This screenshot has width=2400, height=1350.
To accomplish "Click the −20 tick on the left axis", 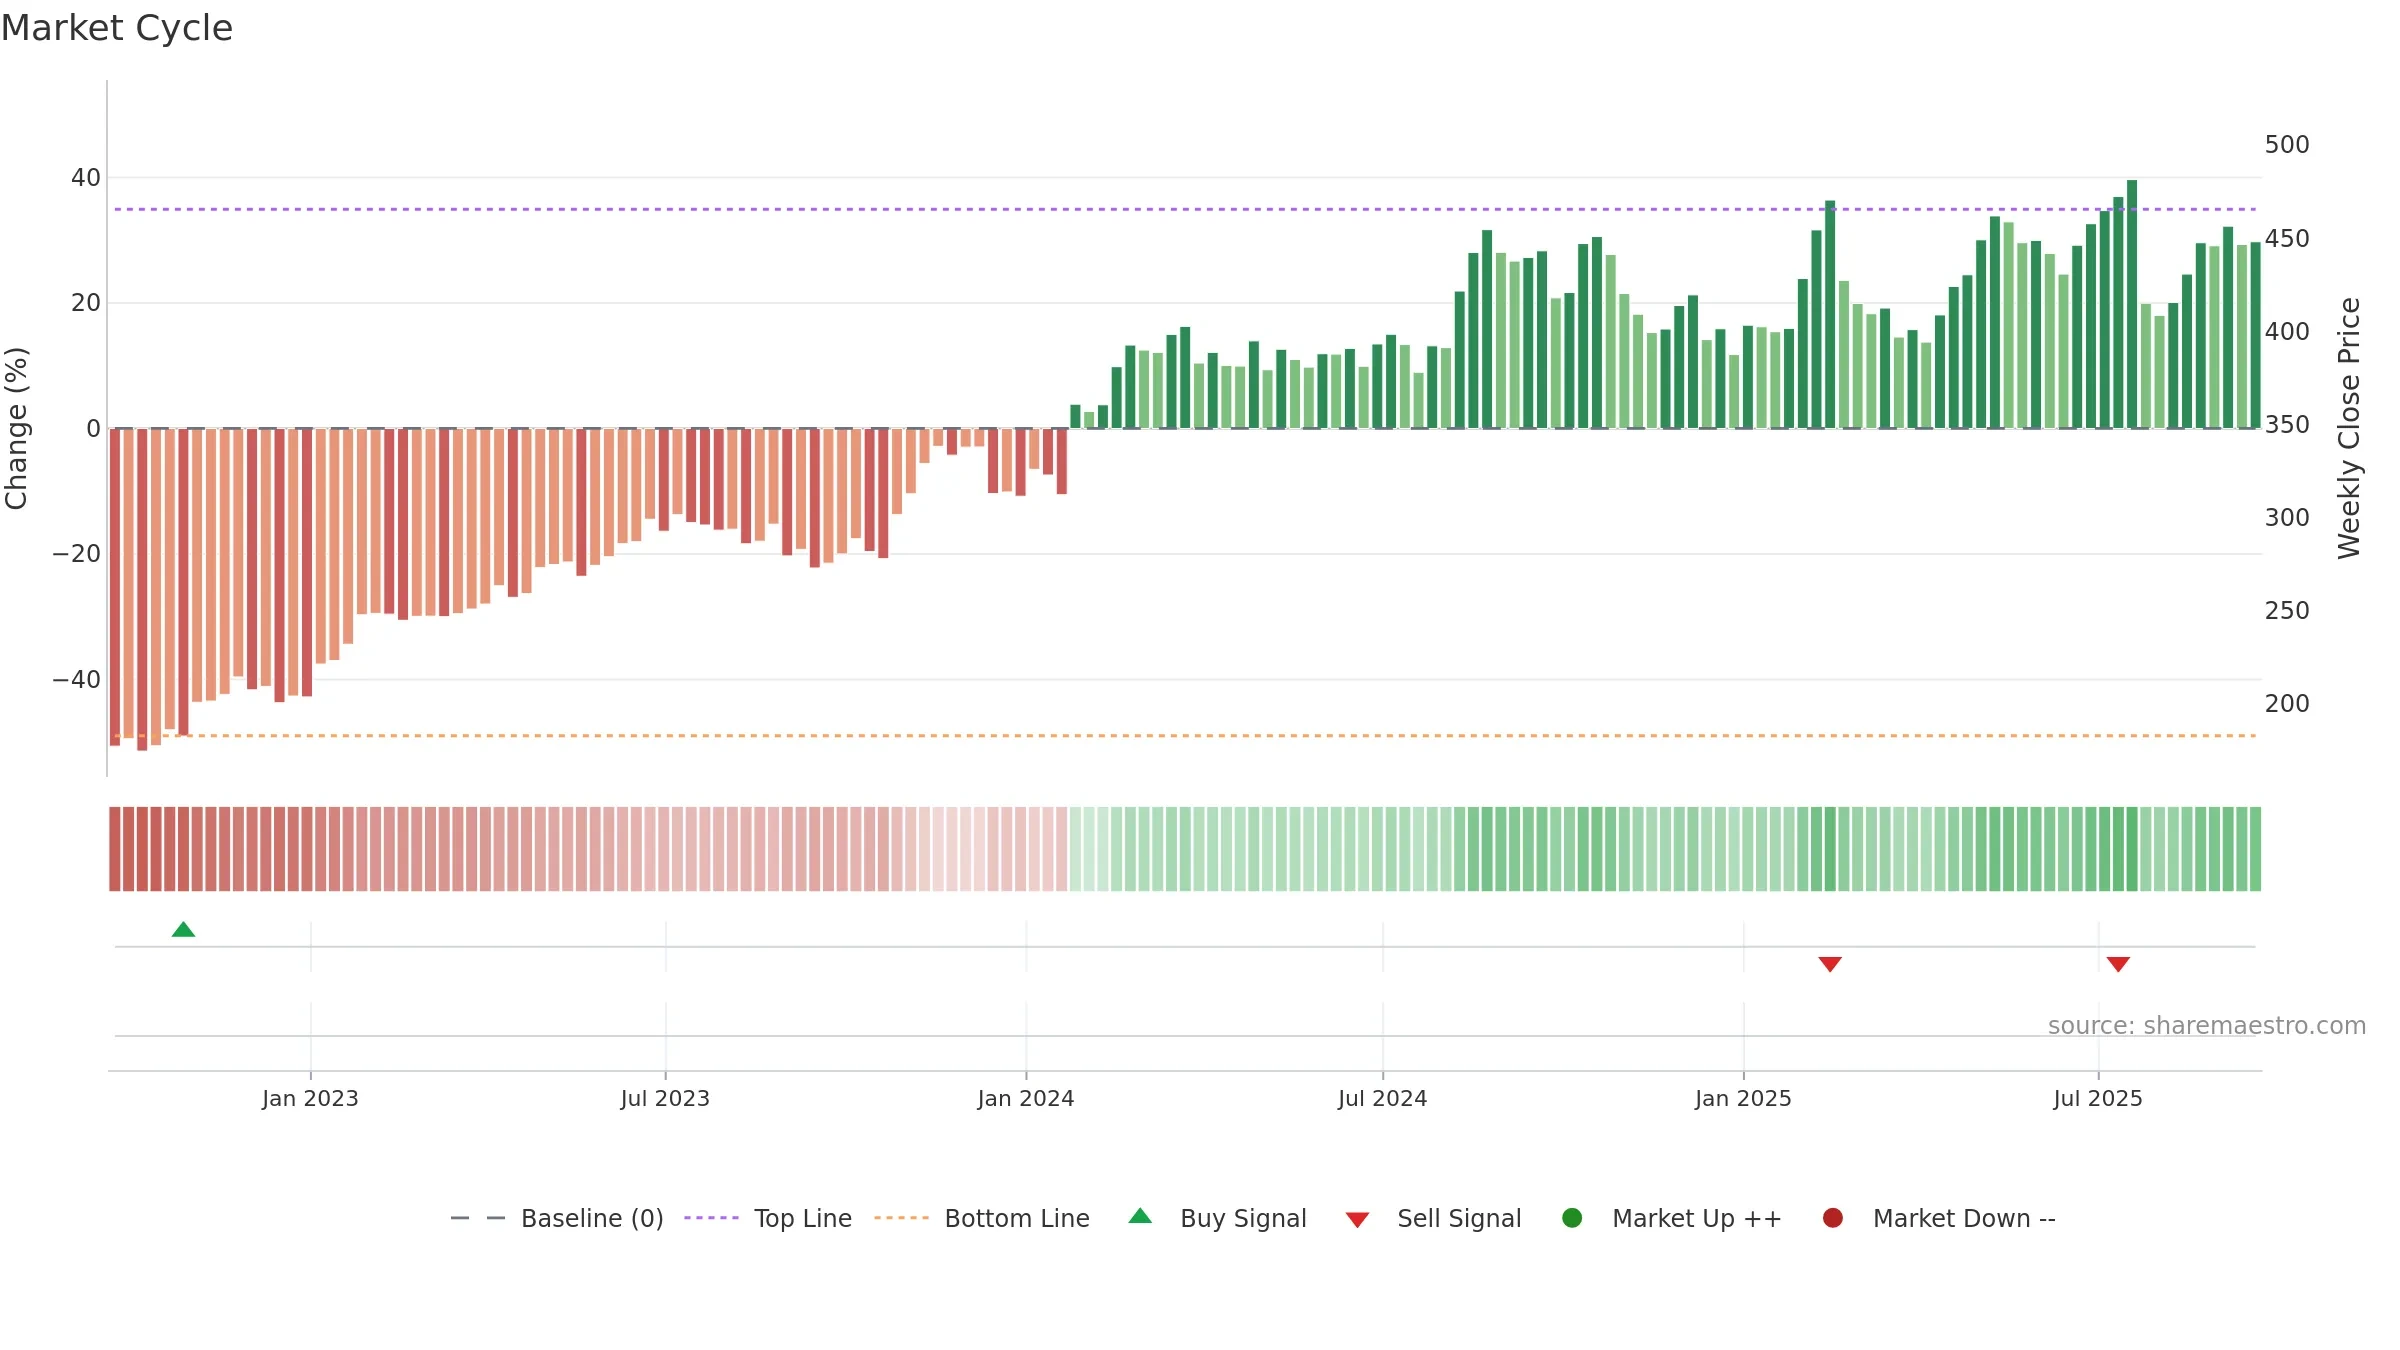I will tap(77, 554).
